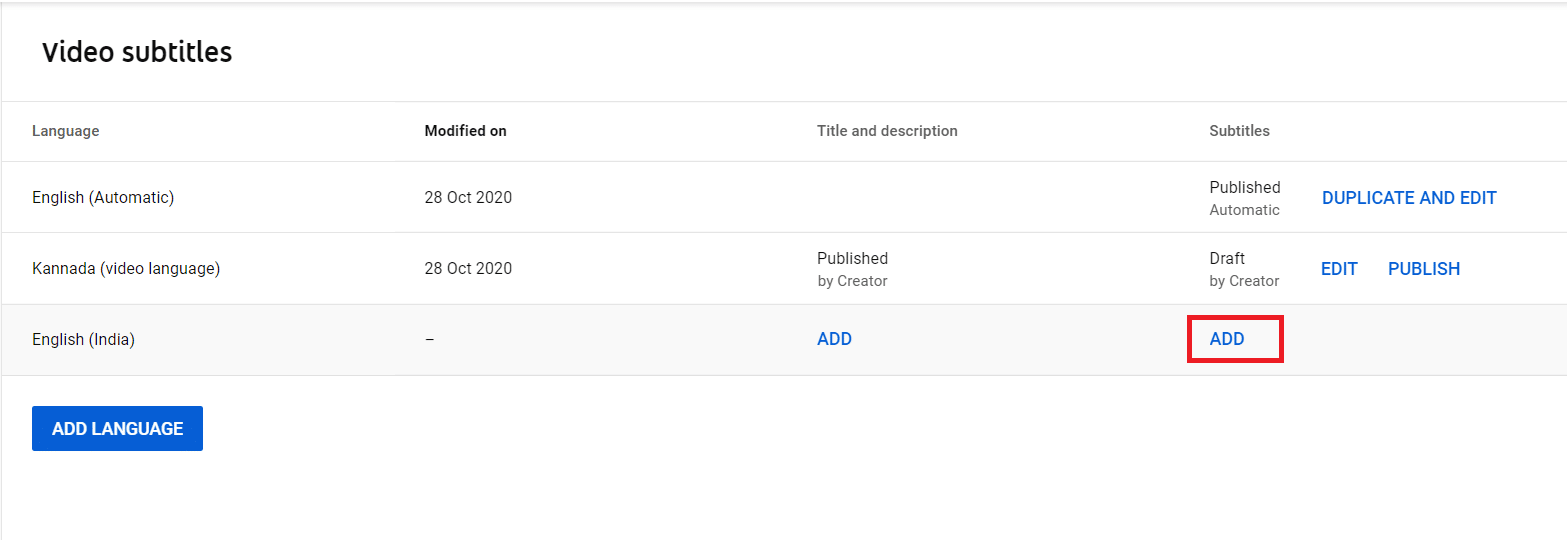Edit the Kannada subtitles draft
This screenshot has height=540, width=1567.
1339,269
